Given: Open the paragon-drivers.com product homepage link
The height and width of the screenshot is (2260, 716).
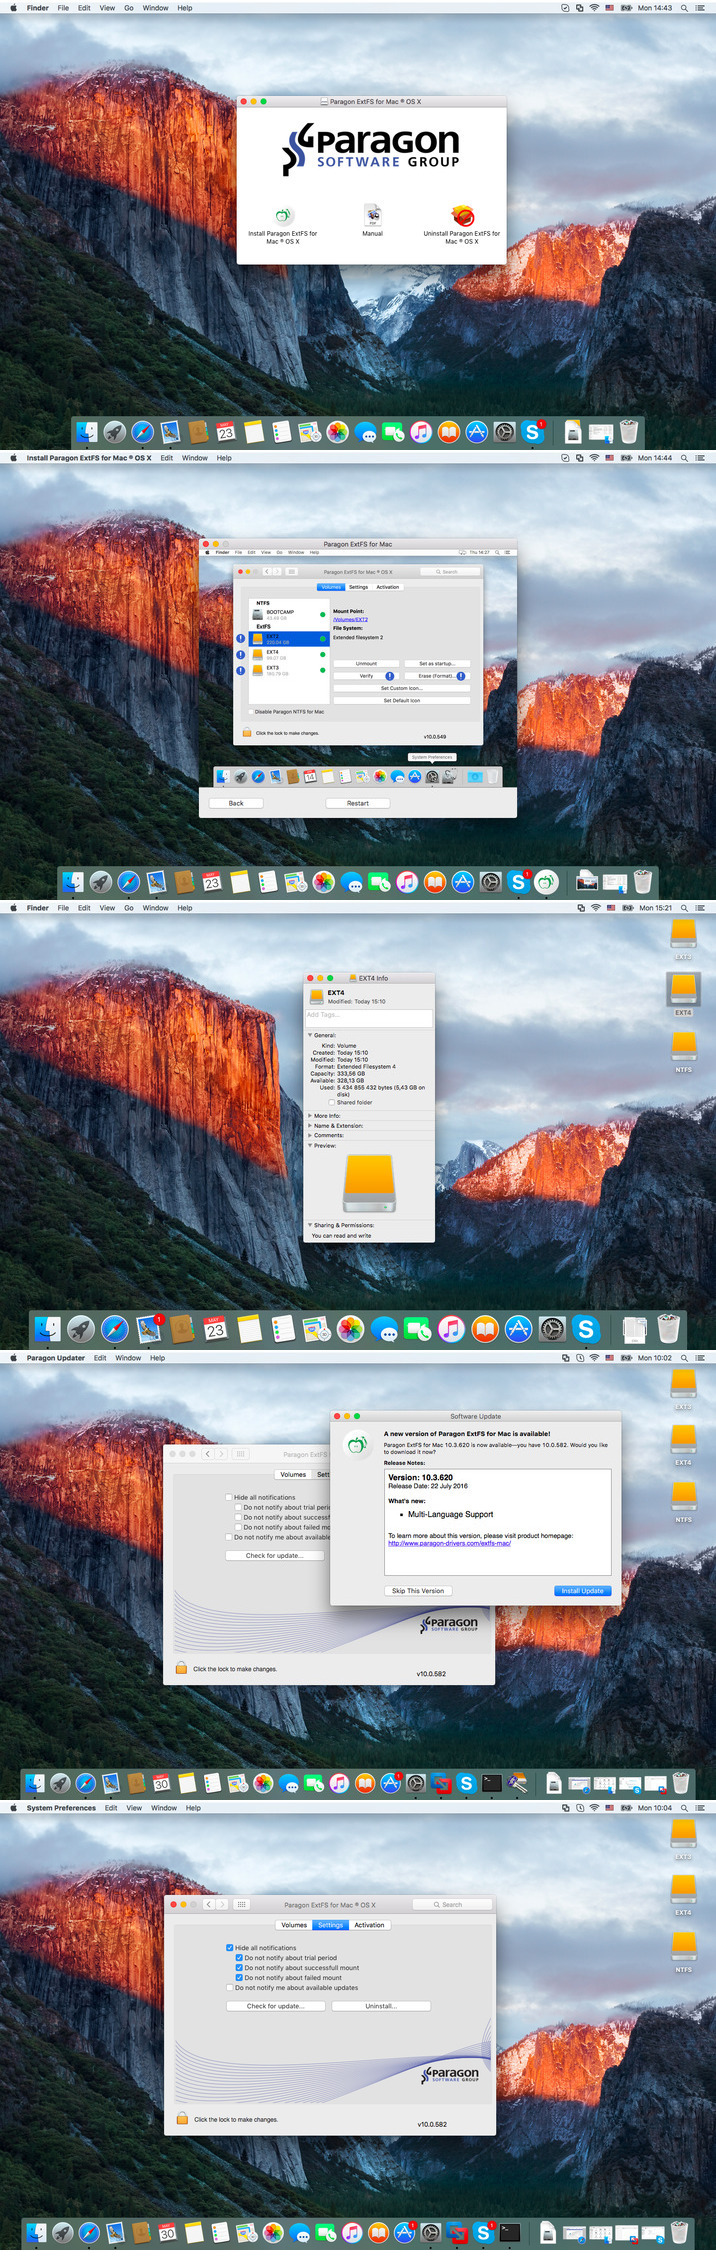Looking at the screenshot, I should (x=449, y=1543).
